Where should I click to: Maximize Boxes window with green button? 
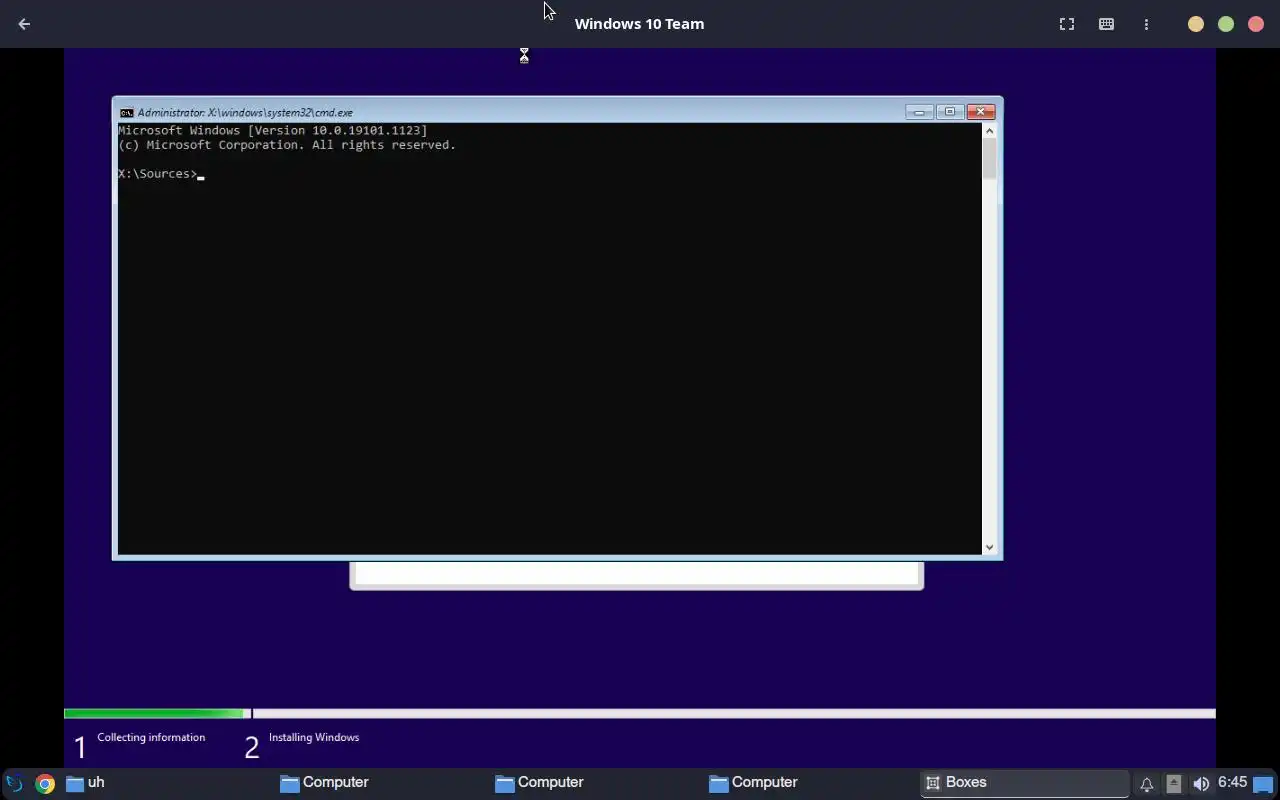1226,24
